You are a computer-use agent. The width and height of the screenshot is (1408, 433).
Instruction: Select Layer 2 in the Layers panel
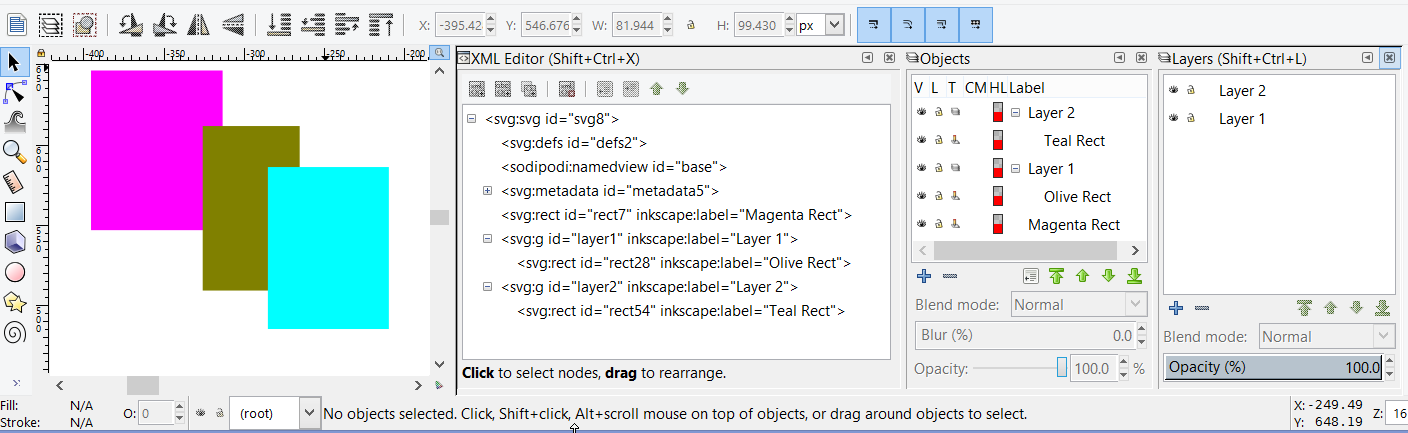tap(1242, 91)
